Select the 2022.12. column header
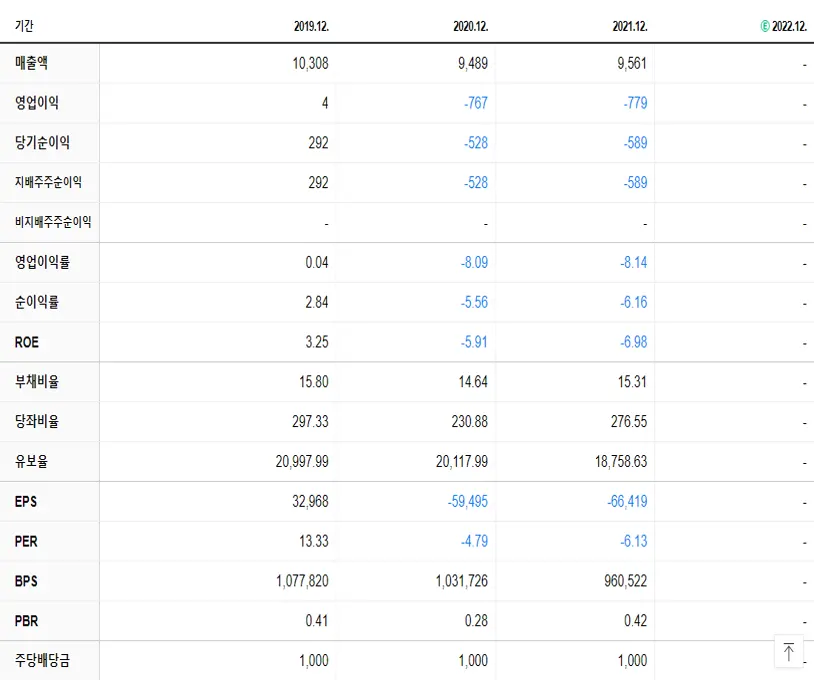Image resolution: width=814 pixels, height=680 pixels. pos(789,26)
